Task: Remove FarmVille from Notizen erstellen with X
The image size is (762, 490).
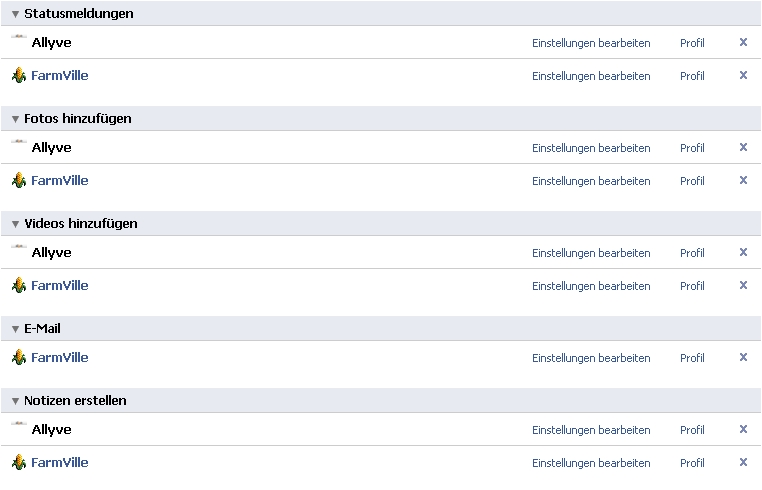Action: click(743, 462)
